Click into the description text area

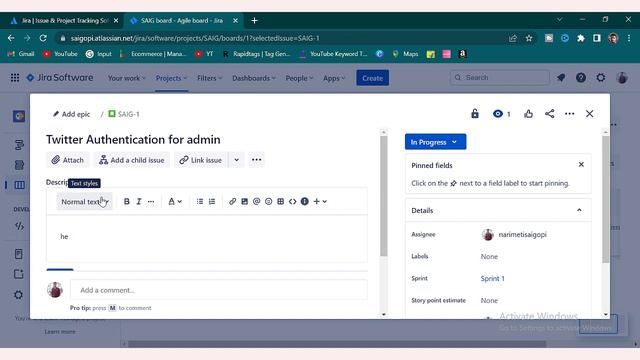pyautogui.click(x=207, y=238)
